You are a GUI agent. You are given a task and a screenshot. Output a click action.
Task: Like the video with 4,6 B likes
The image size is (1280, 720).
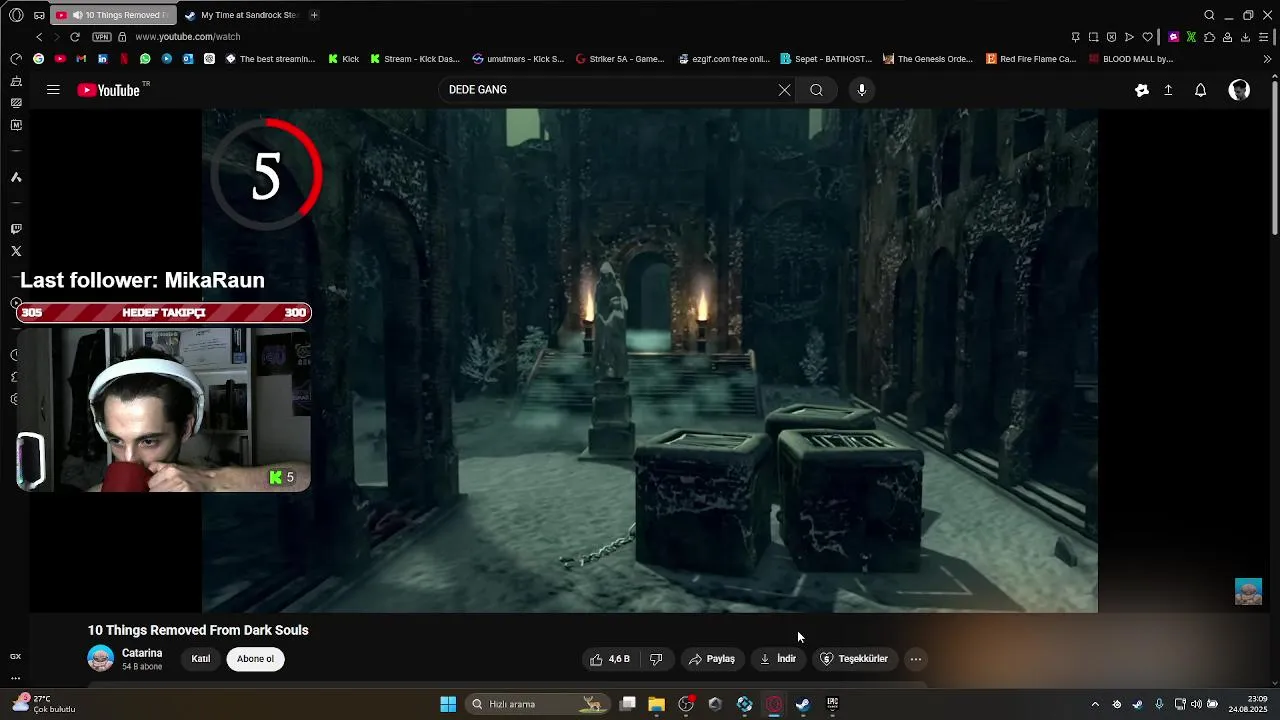(610, 659)
